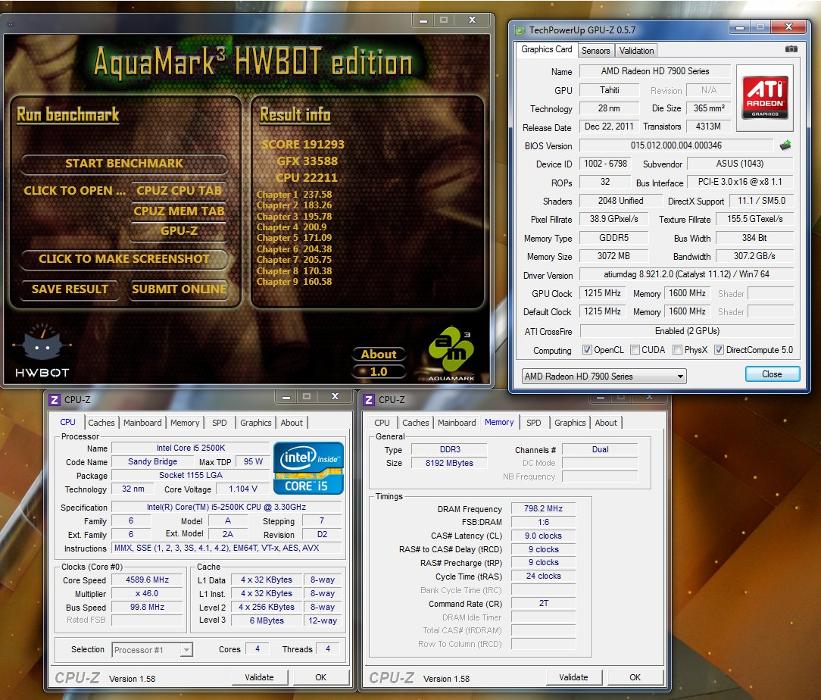Toggle the DirectCompute 5.0 checkbox
821x700 pixels.
point(719,350)
